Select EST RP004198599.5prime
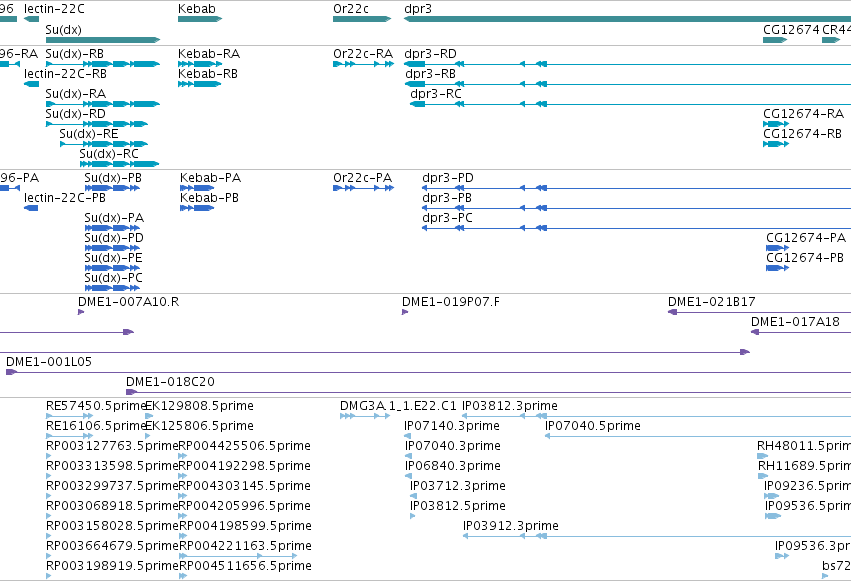Screen dimensions: 851x581 [183, 536]
